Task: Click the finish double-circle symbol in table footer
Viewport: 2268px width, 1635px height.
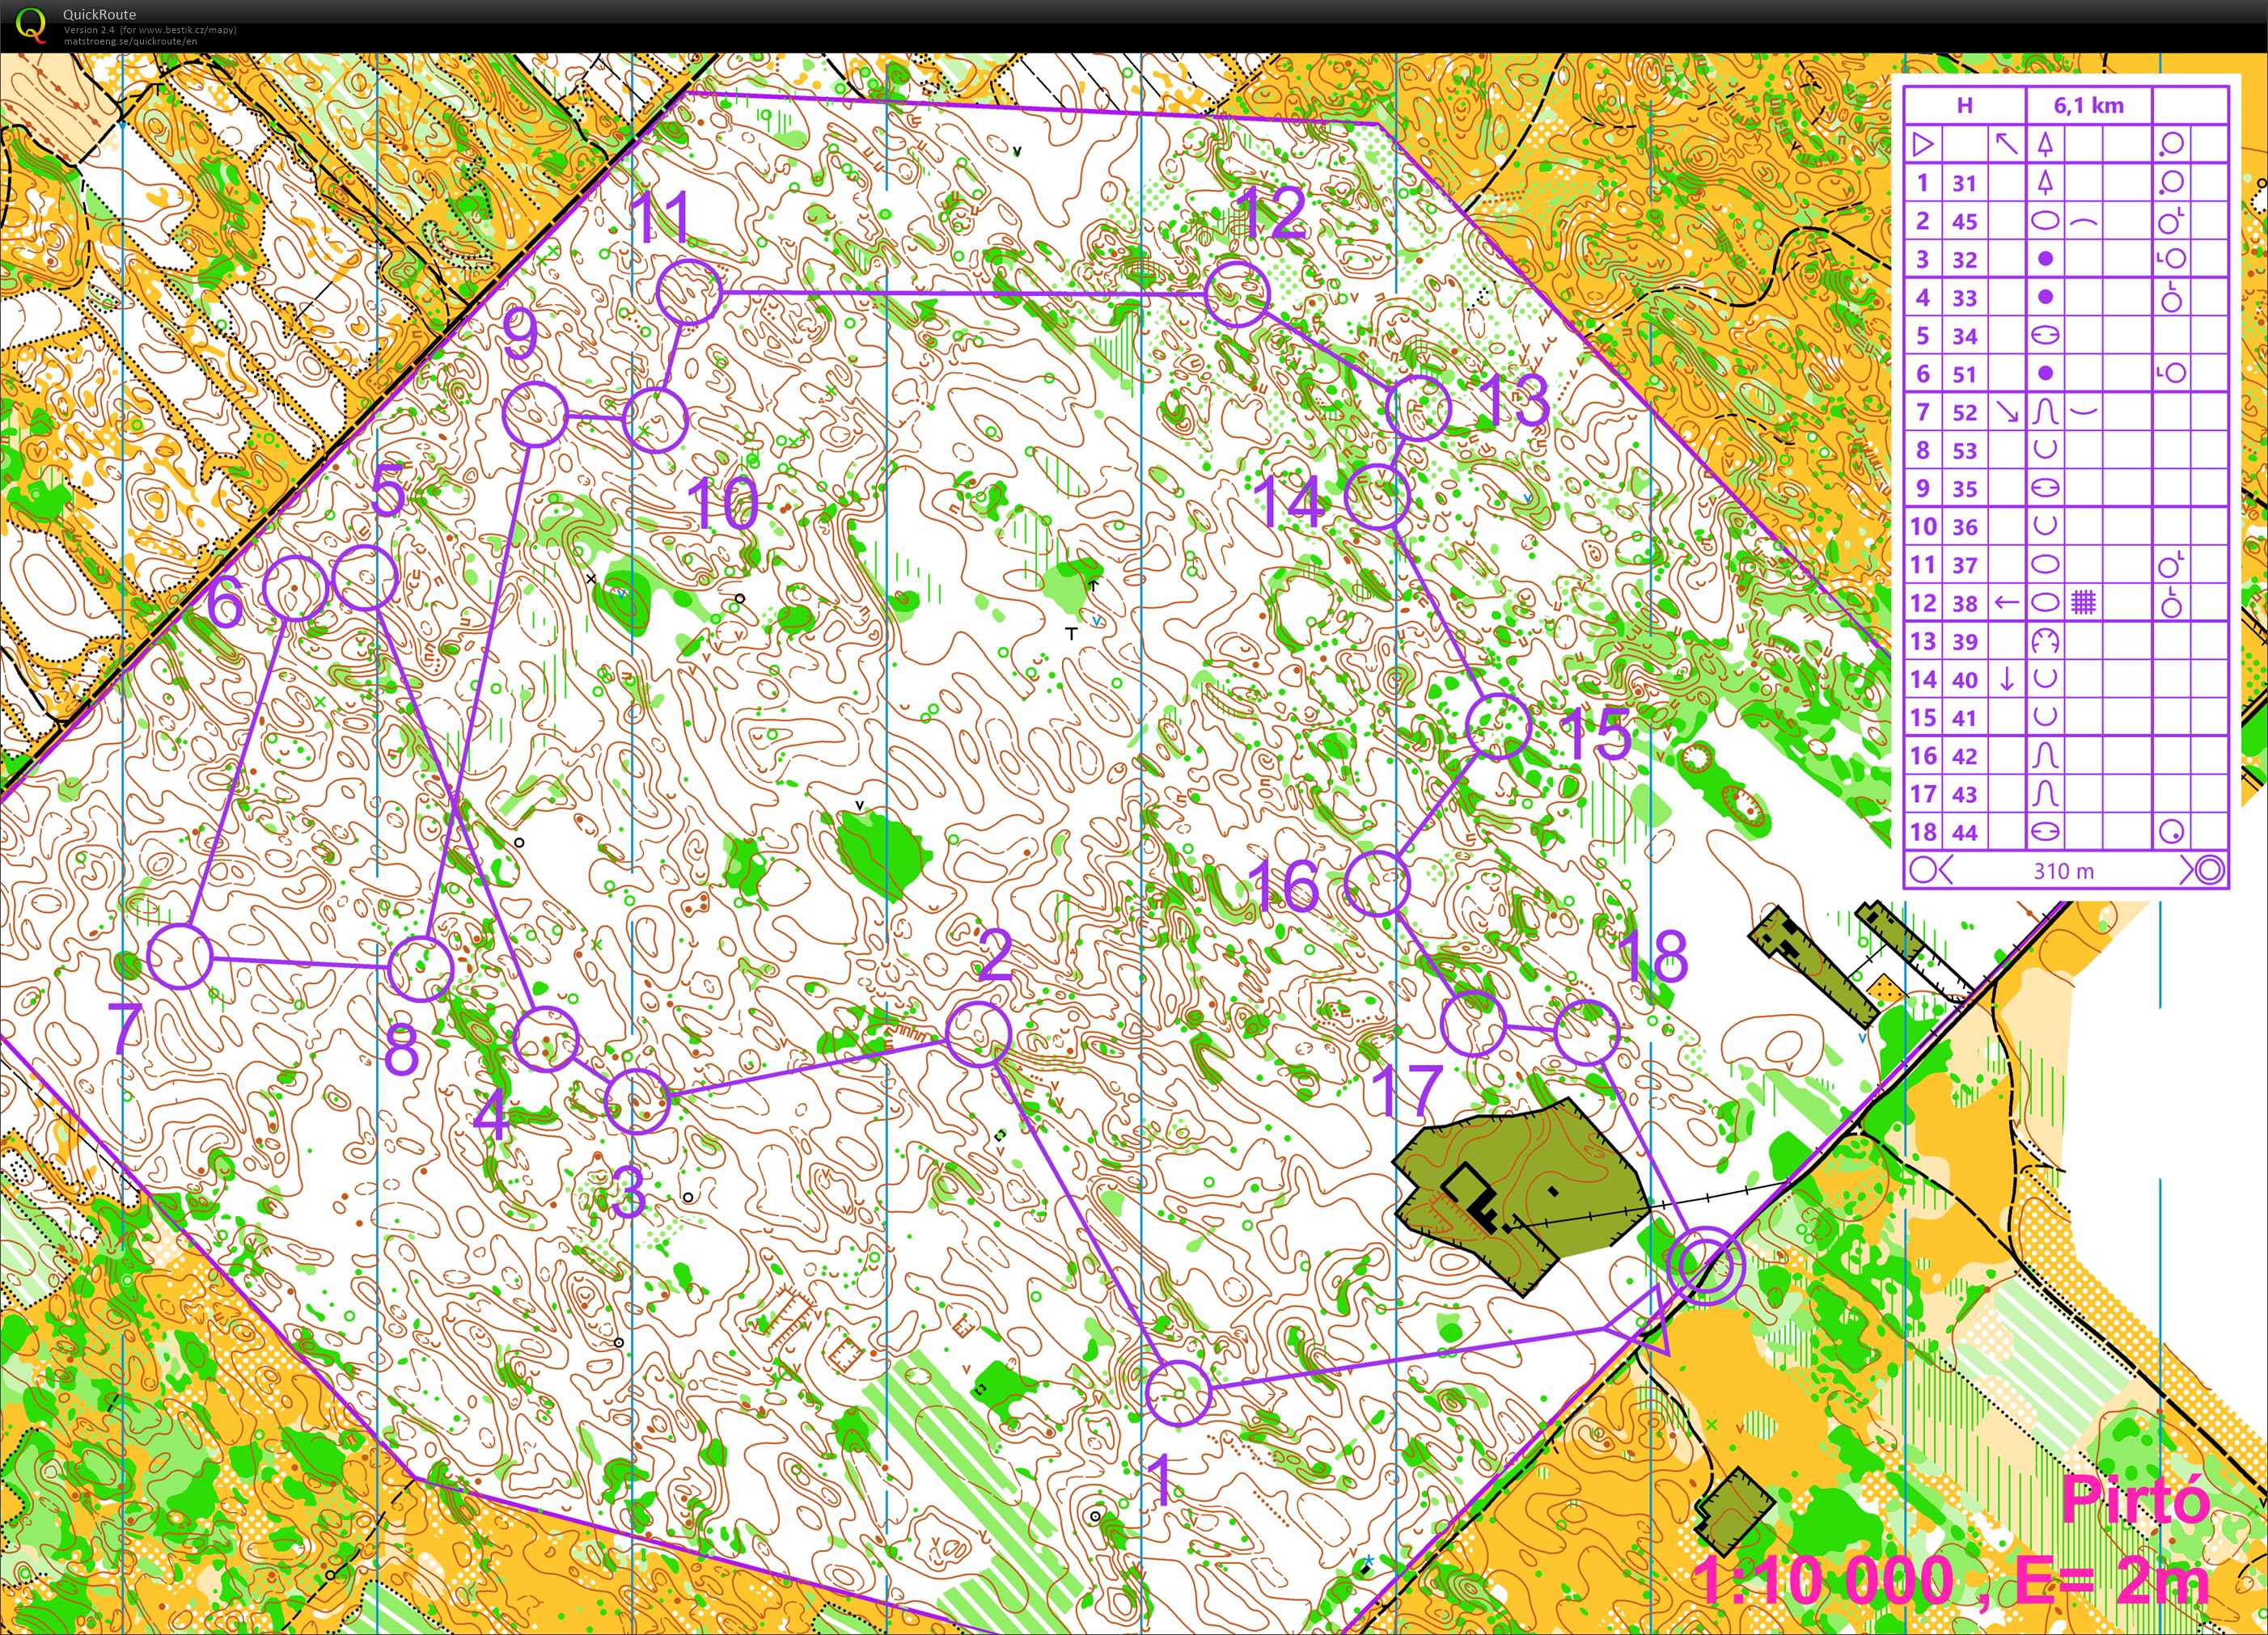Action: pos(2210,870)
